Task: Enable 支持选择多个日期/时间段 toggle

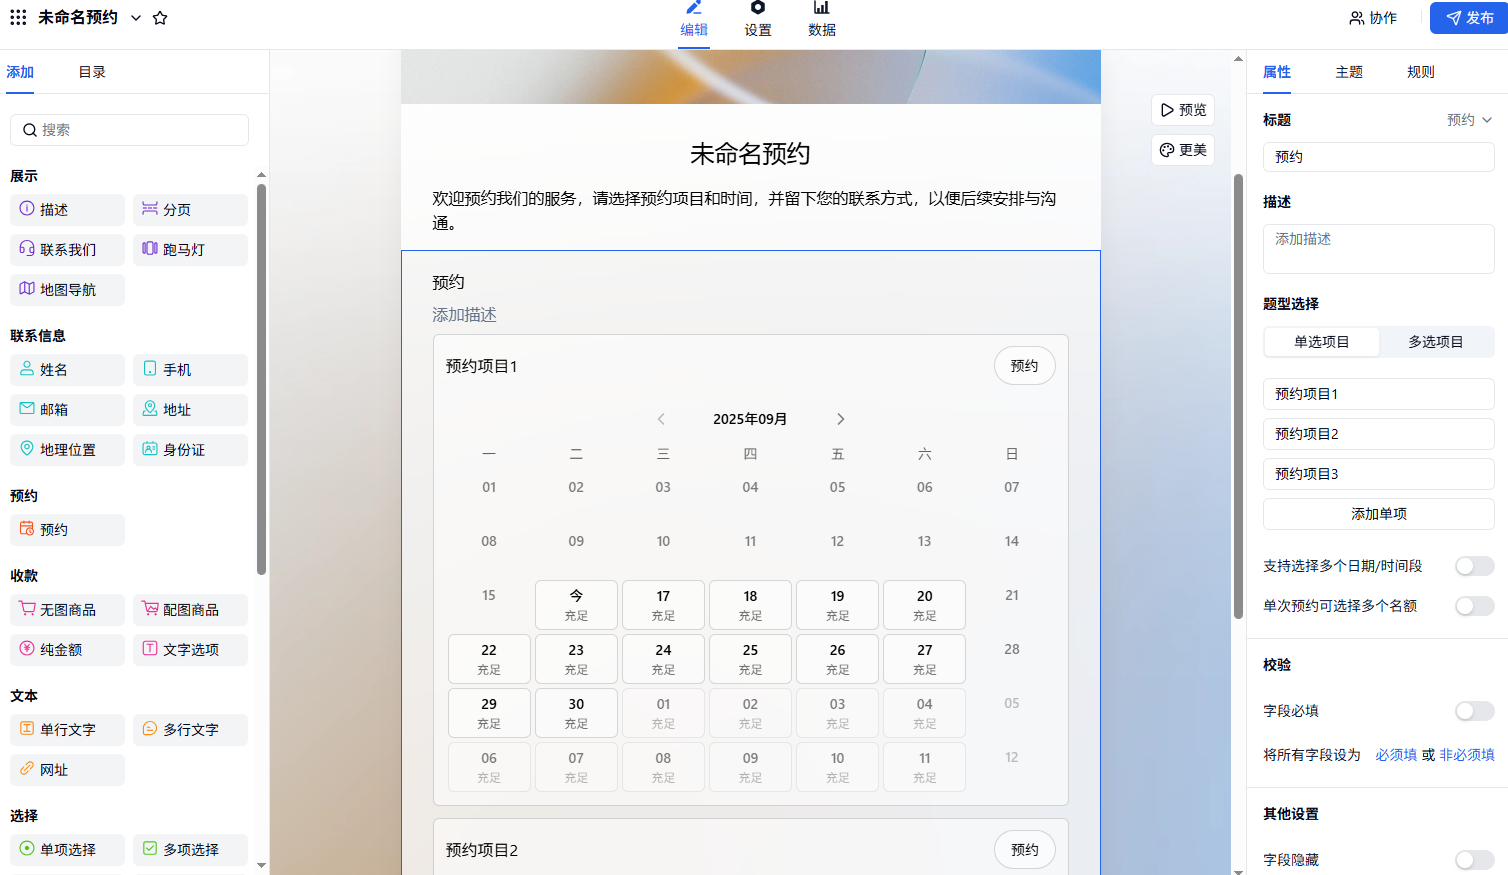Action: pos(1473,566)
